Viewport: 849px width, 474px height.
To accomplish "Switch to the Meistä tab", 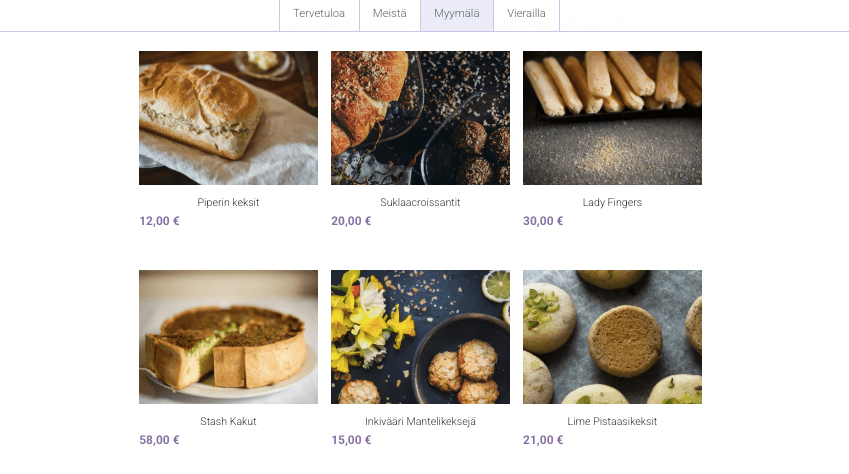I will pos(390,14).
